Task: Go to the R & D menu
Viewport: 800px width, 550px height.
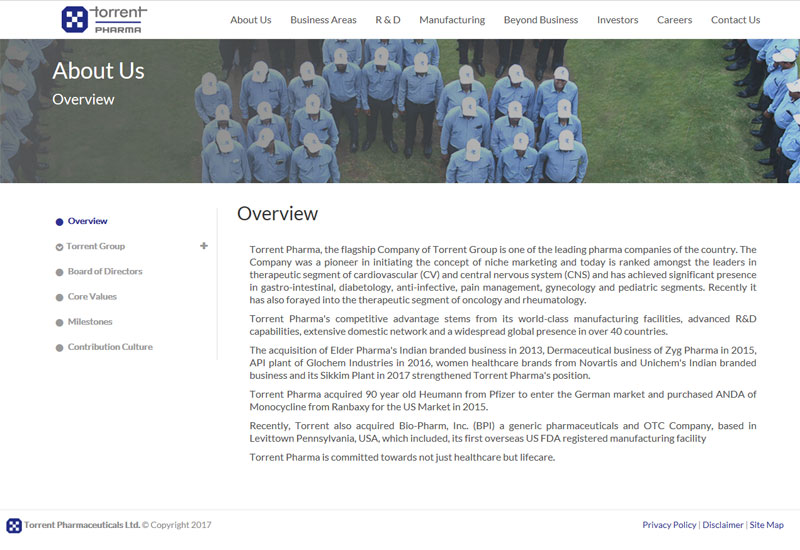Action: click(388, 20)
